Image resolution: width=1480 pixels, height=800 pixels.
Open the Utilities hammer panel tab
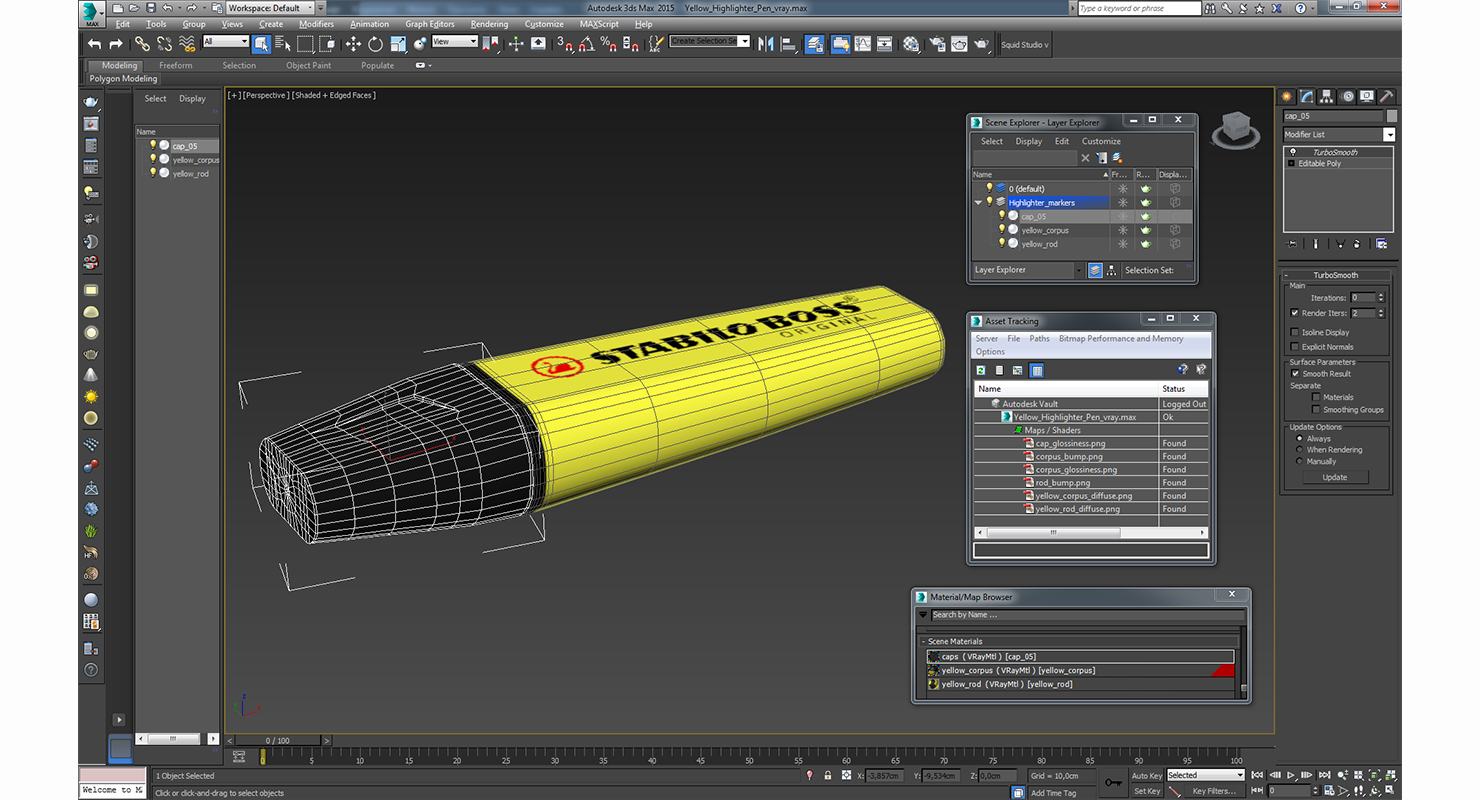pyautogui.click(x=1386, y=97)
